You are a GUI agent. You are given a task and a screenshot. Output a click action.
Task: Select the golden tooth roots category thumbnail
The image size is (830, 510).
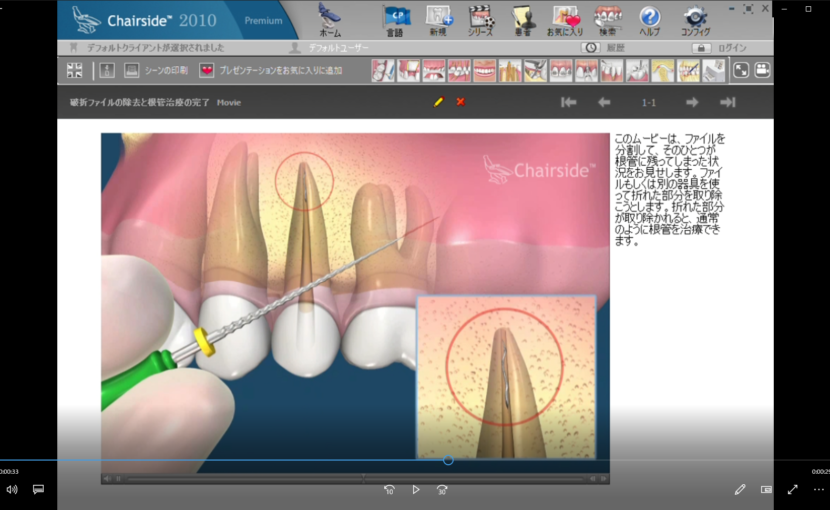510,70
